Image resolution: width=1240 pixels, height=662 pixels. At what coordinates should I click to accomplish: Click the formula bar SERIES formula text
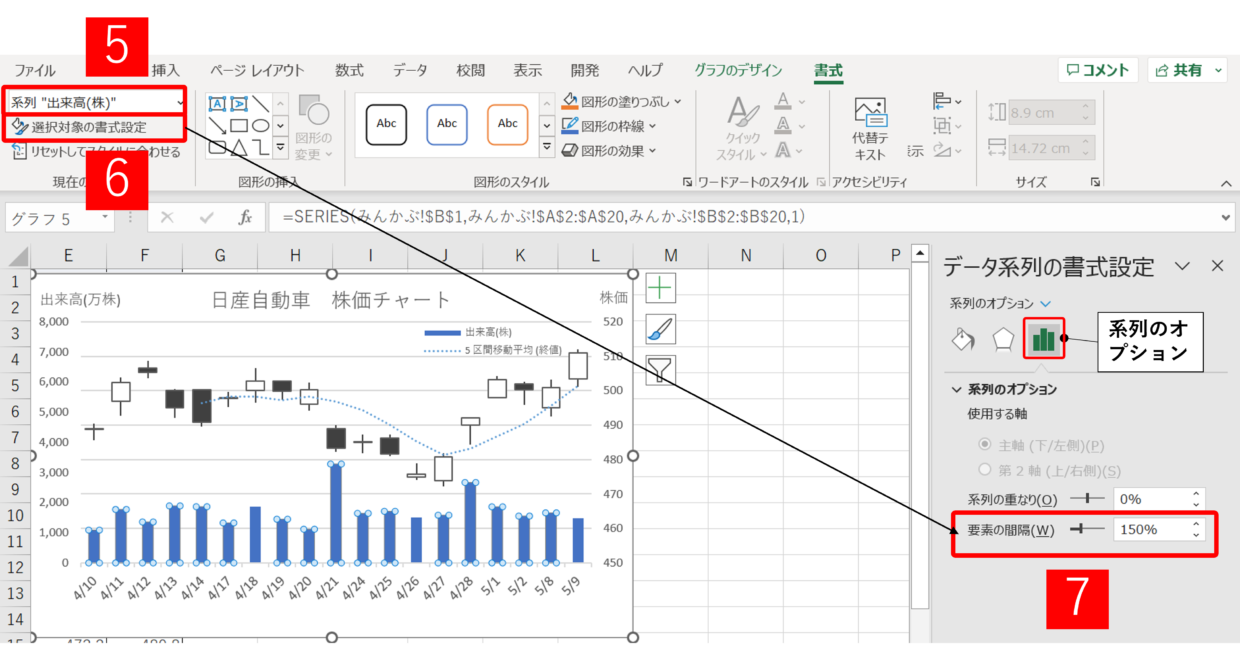click(544, 217)
